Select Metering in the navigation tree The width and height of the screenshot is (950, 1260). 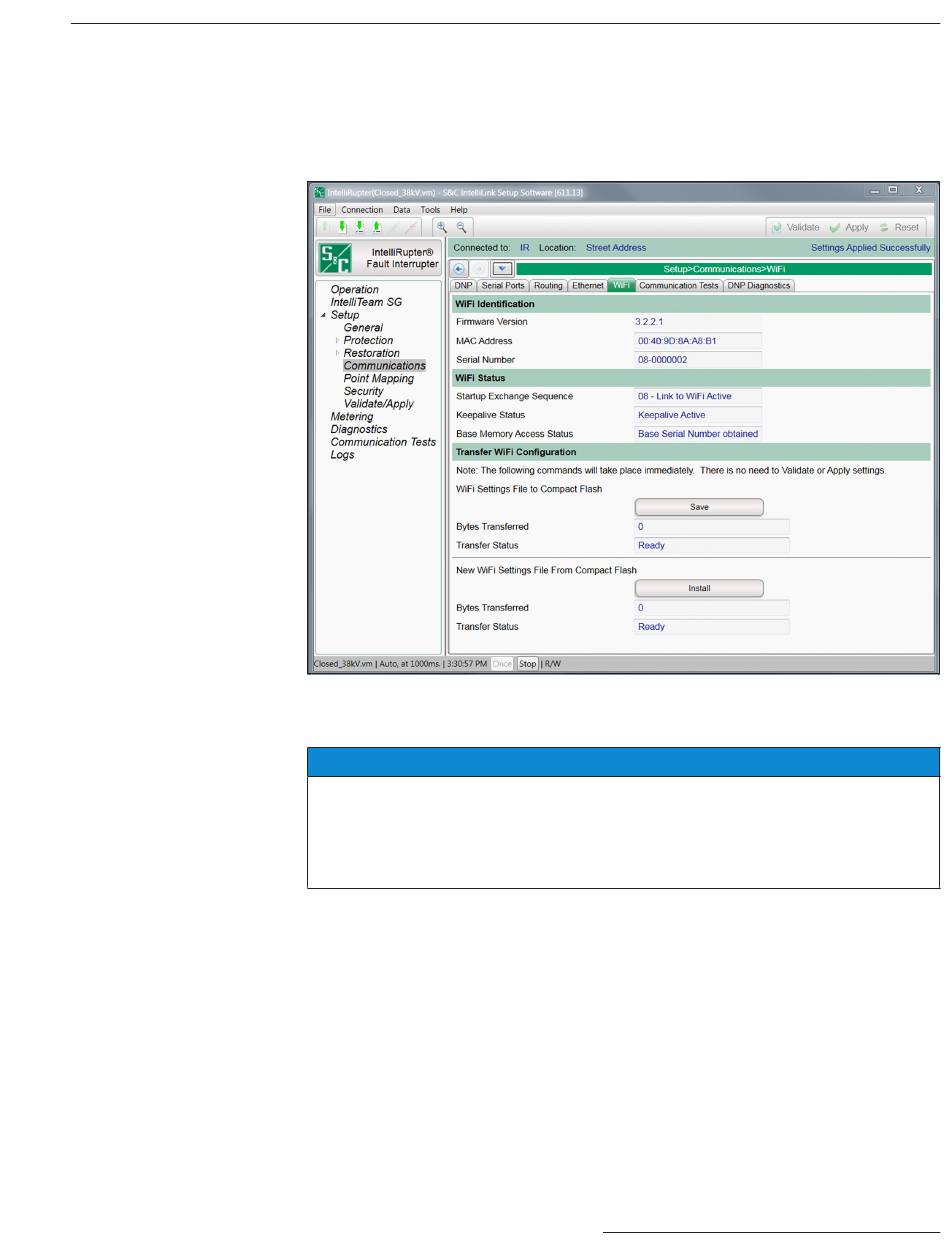(x=352, y=417)
